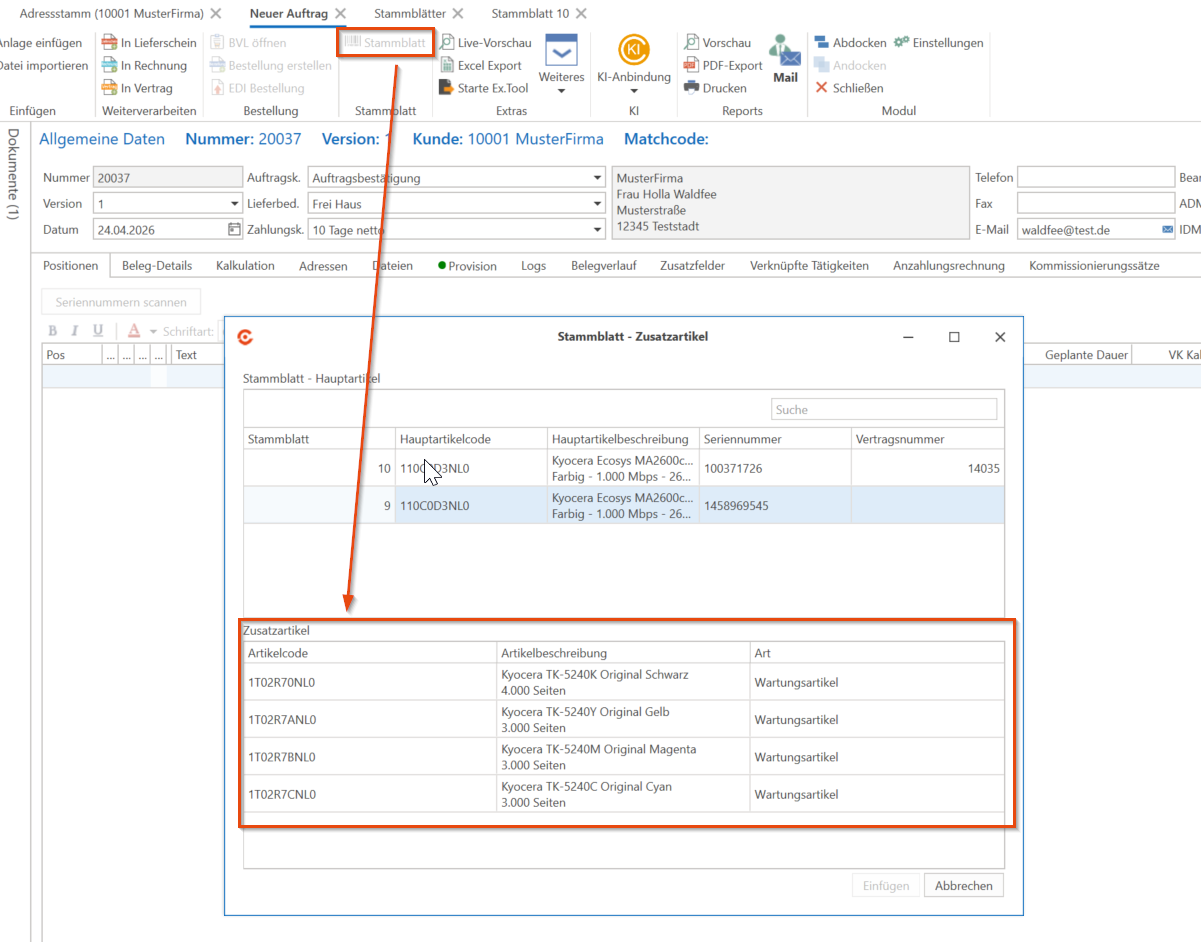
Task: Open the Datum calendar picker
Action: [235, 230]
